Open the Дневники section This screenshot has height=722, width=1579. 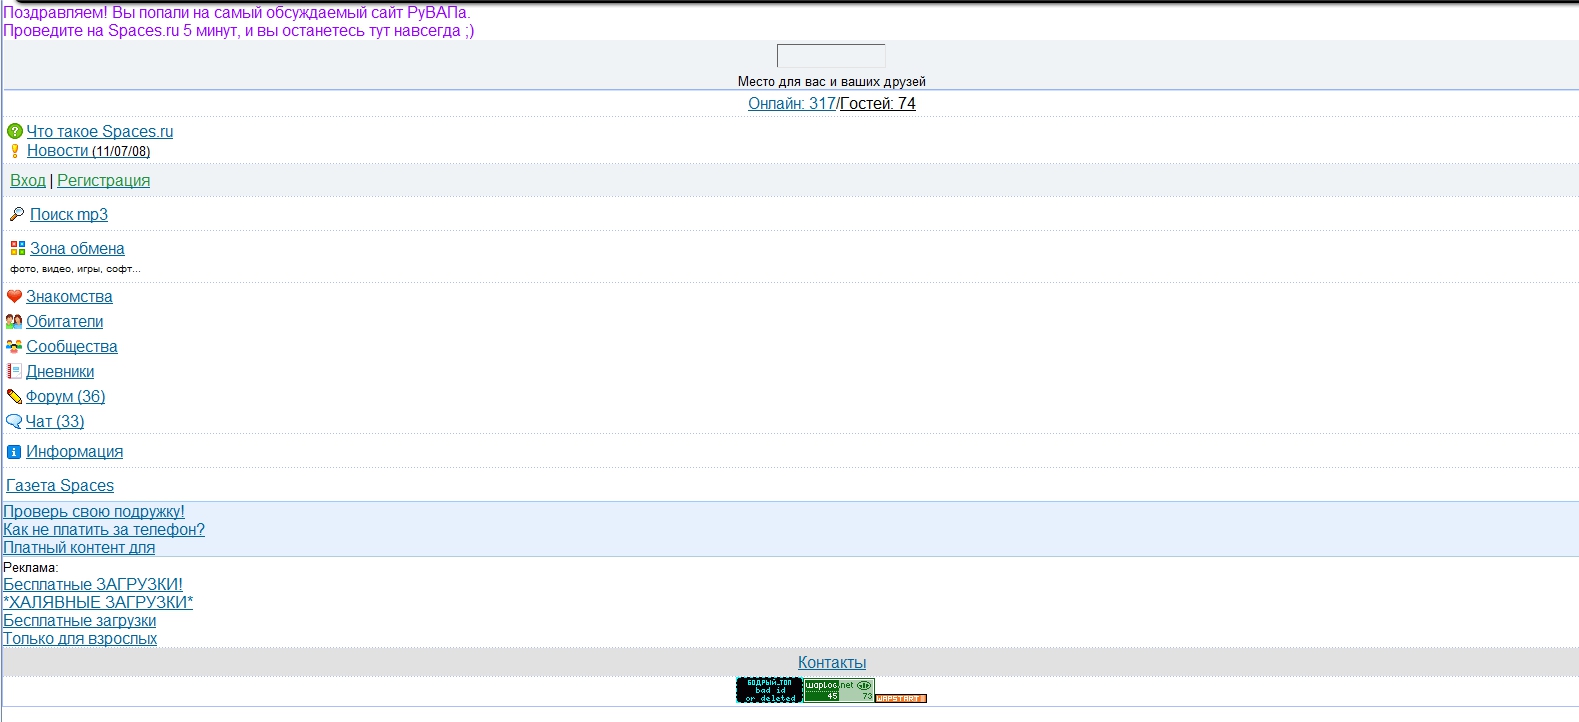(x=60, y=371)
